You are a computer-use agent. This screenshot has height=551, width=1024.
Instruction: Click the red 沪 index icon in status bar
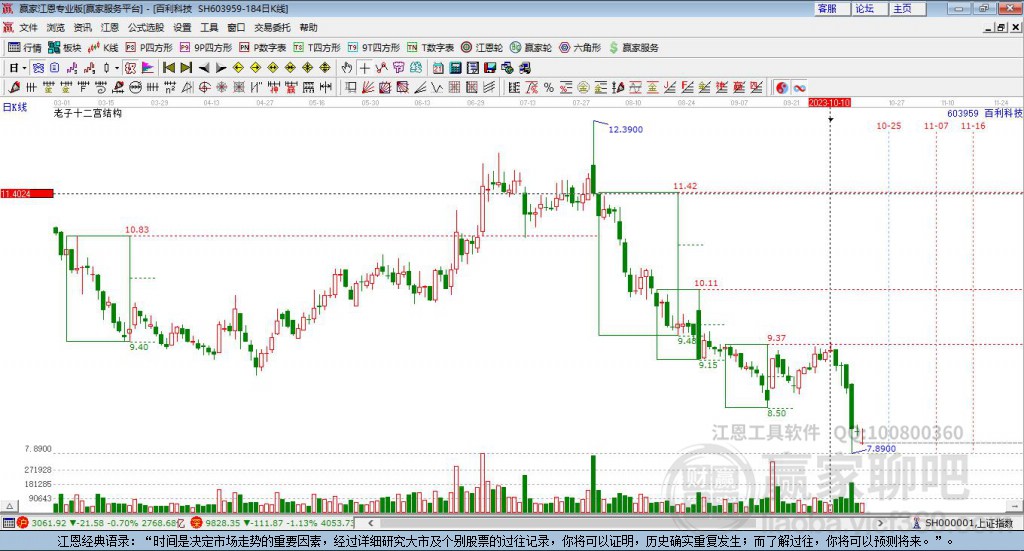23,523
